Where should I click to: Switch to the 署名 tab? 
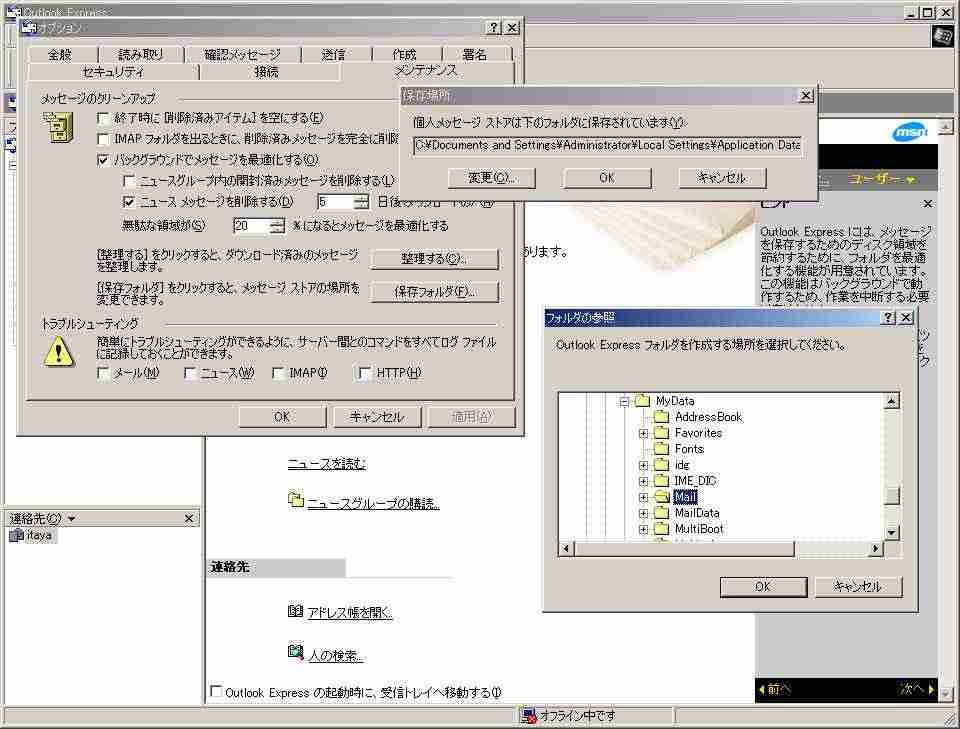click(x=475, y=54)
